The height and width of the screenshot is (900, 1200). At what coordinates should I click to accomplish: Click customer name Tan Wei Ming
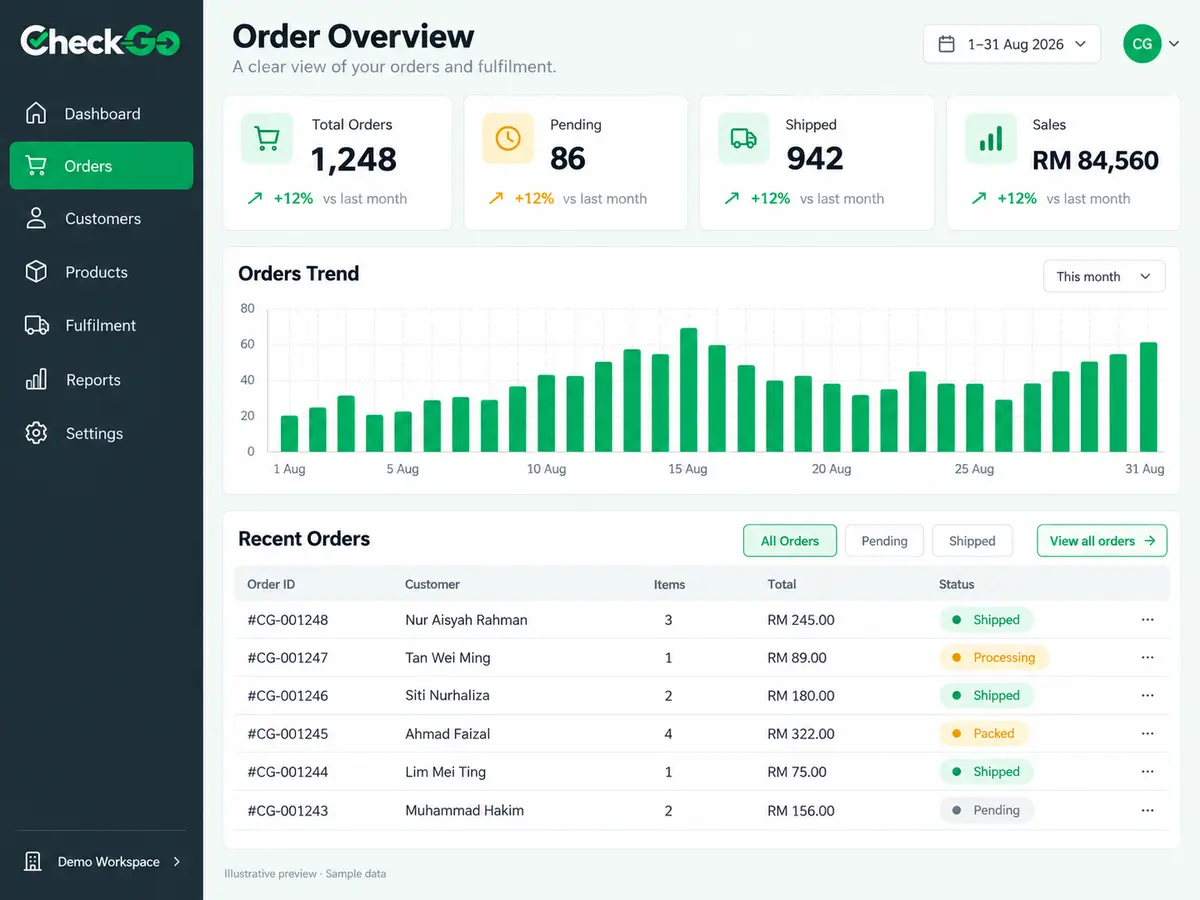(x=448, y=657)
